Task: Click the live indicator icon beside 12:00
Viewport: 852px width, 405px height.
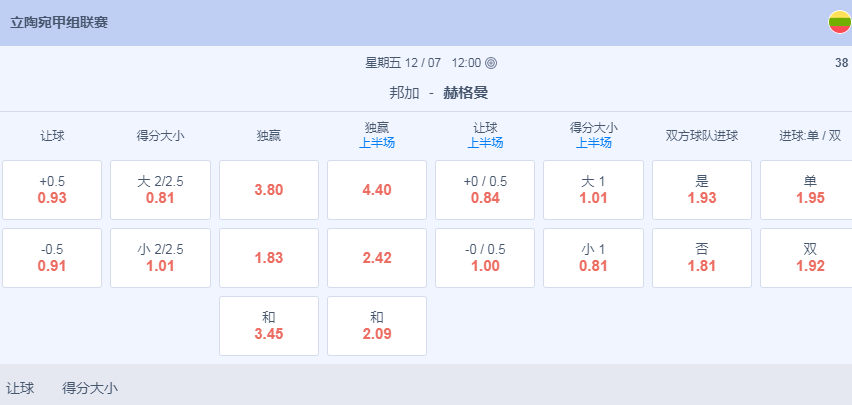Action: 491,63
